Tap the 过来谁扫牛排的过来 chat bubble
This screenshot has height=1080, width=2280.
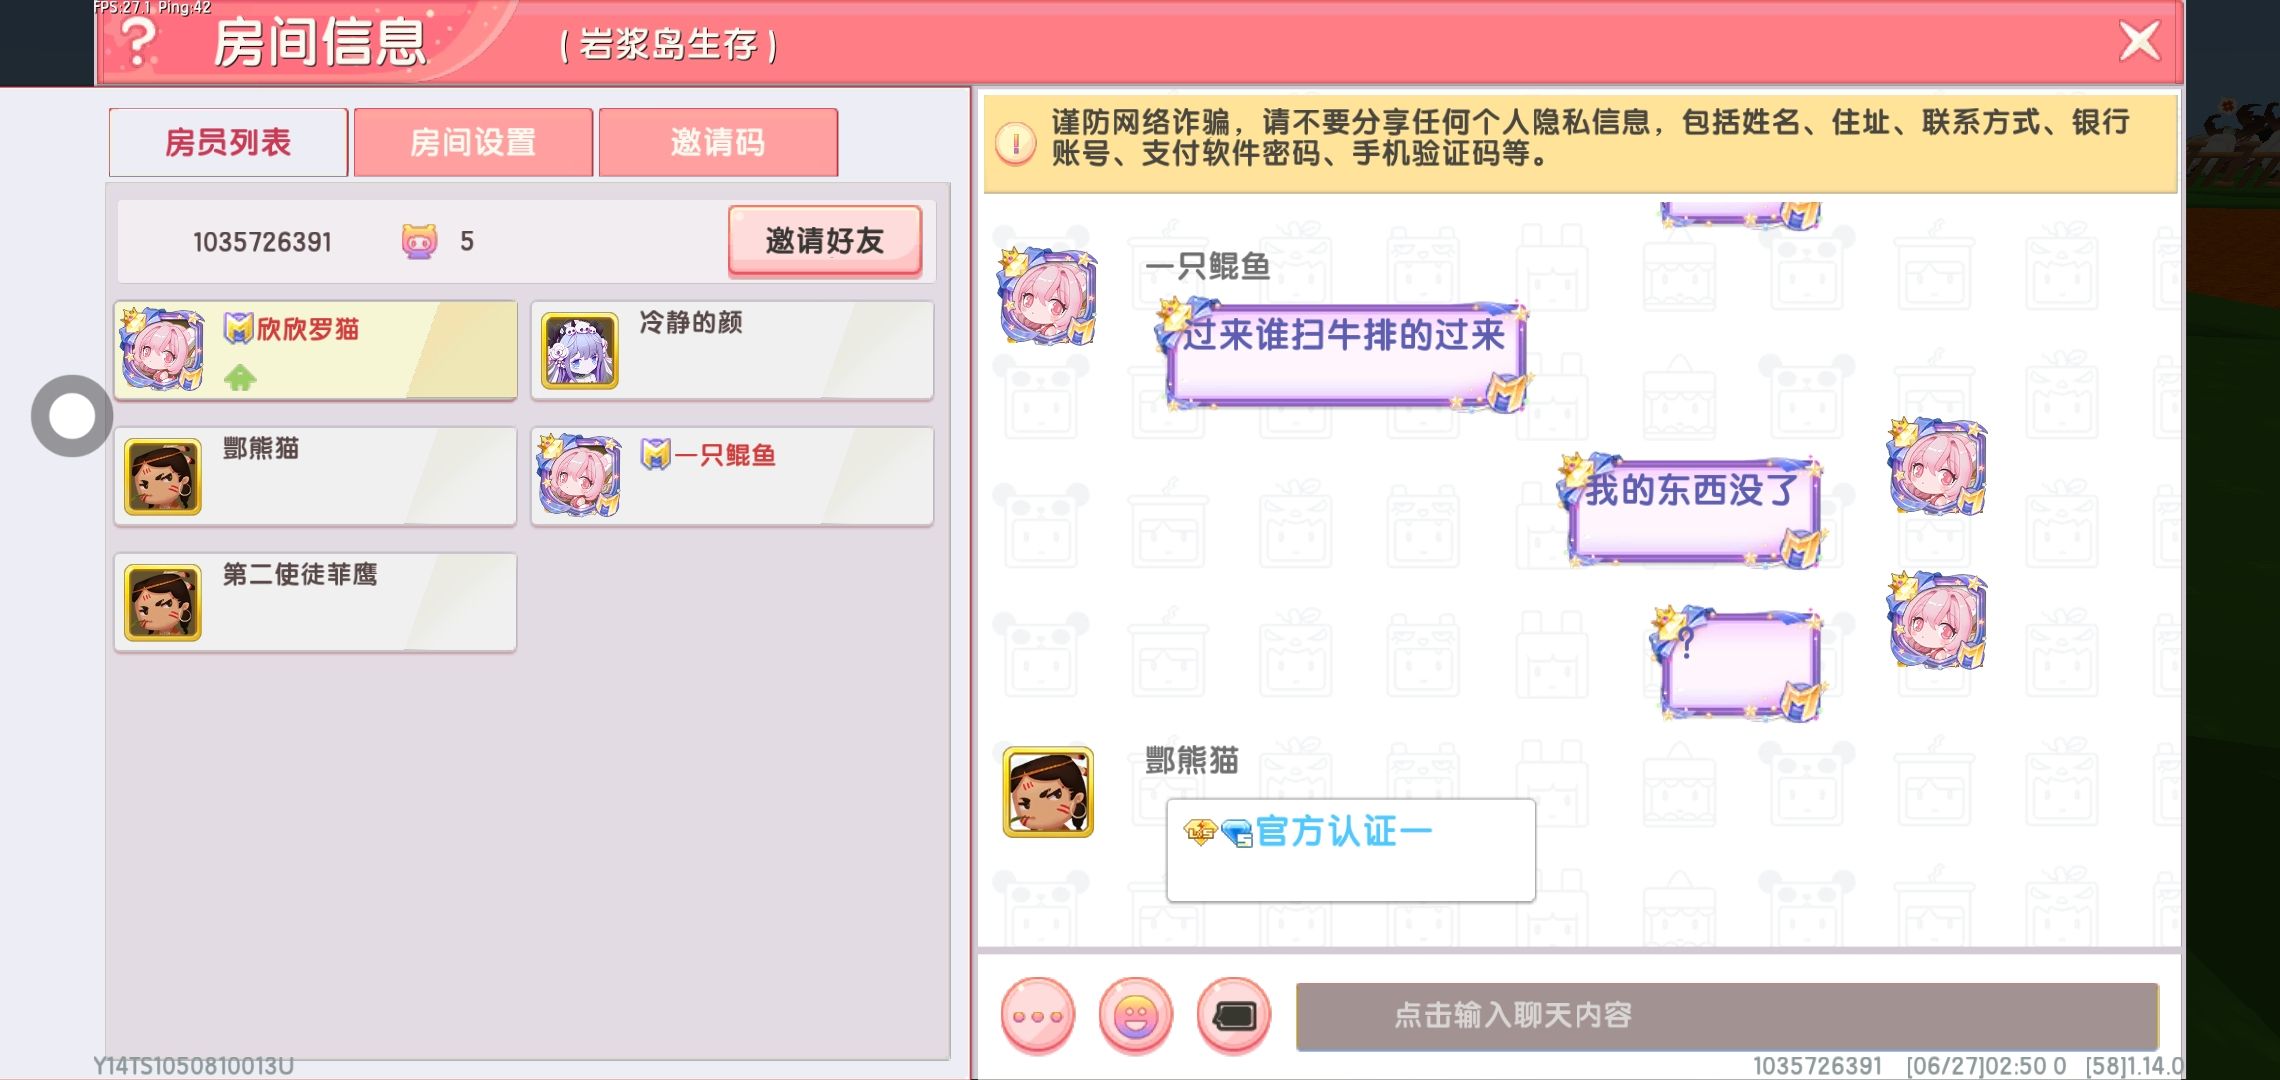click(x=1345, y=354)
